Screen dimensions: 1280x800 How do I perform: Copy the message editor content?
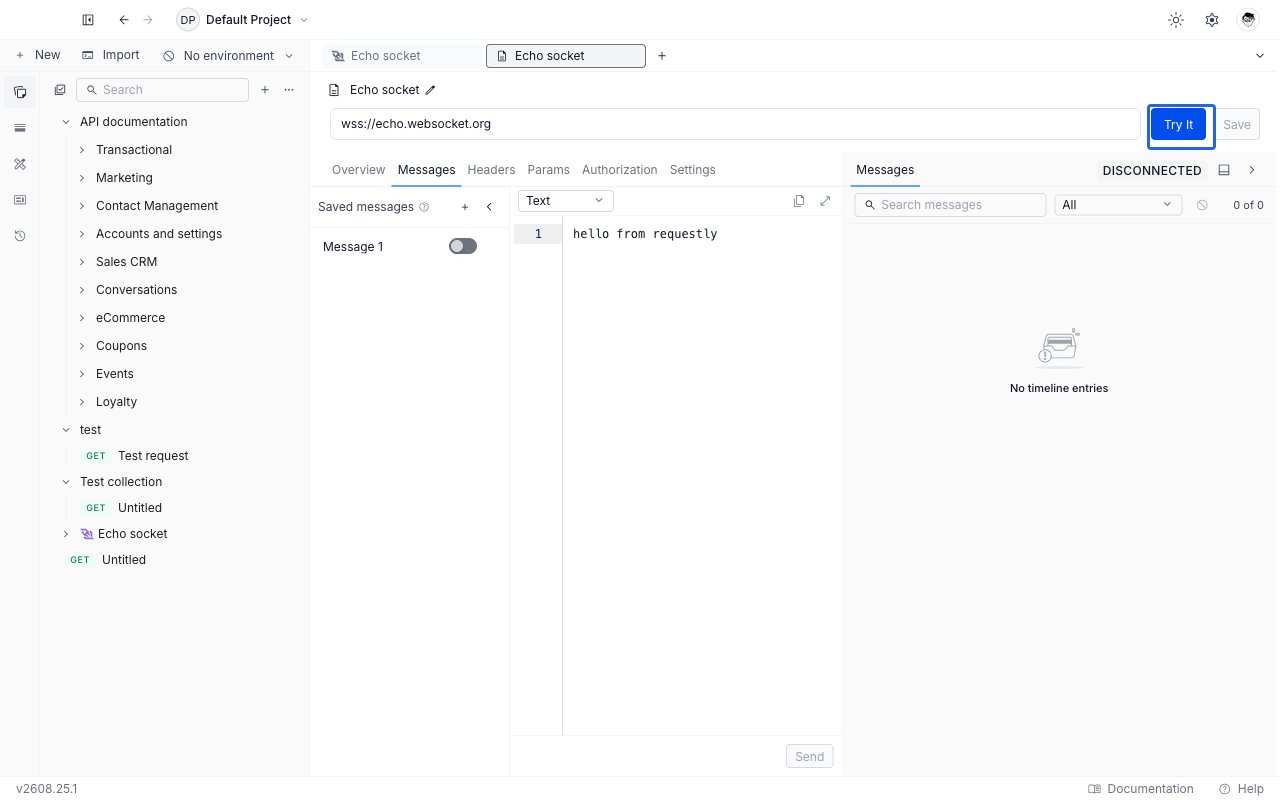pyautogui.click(x=799, y=201)
